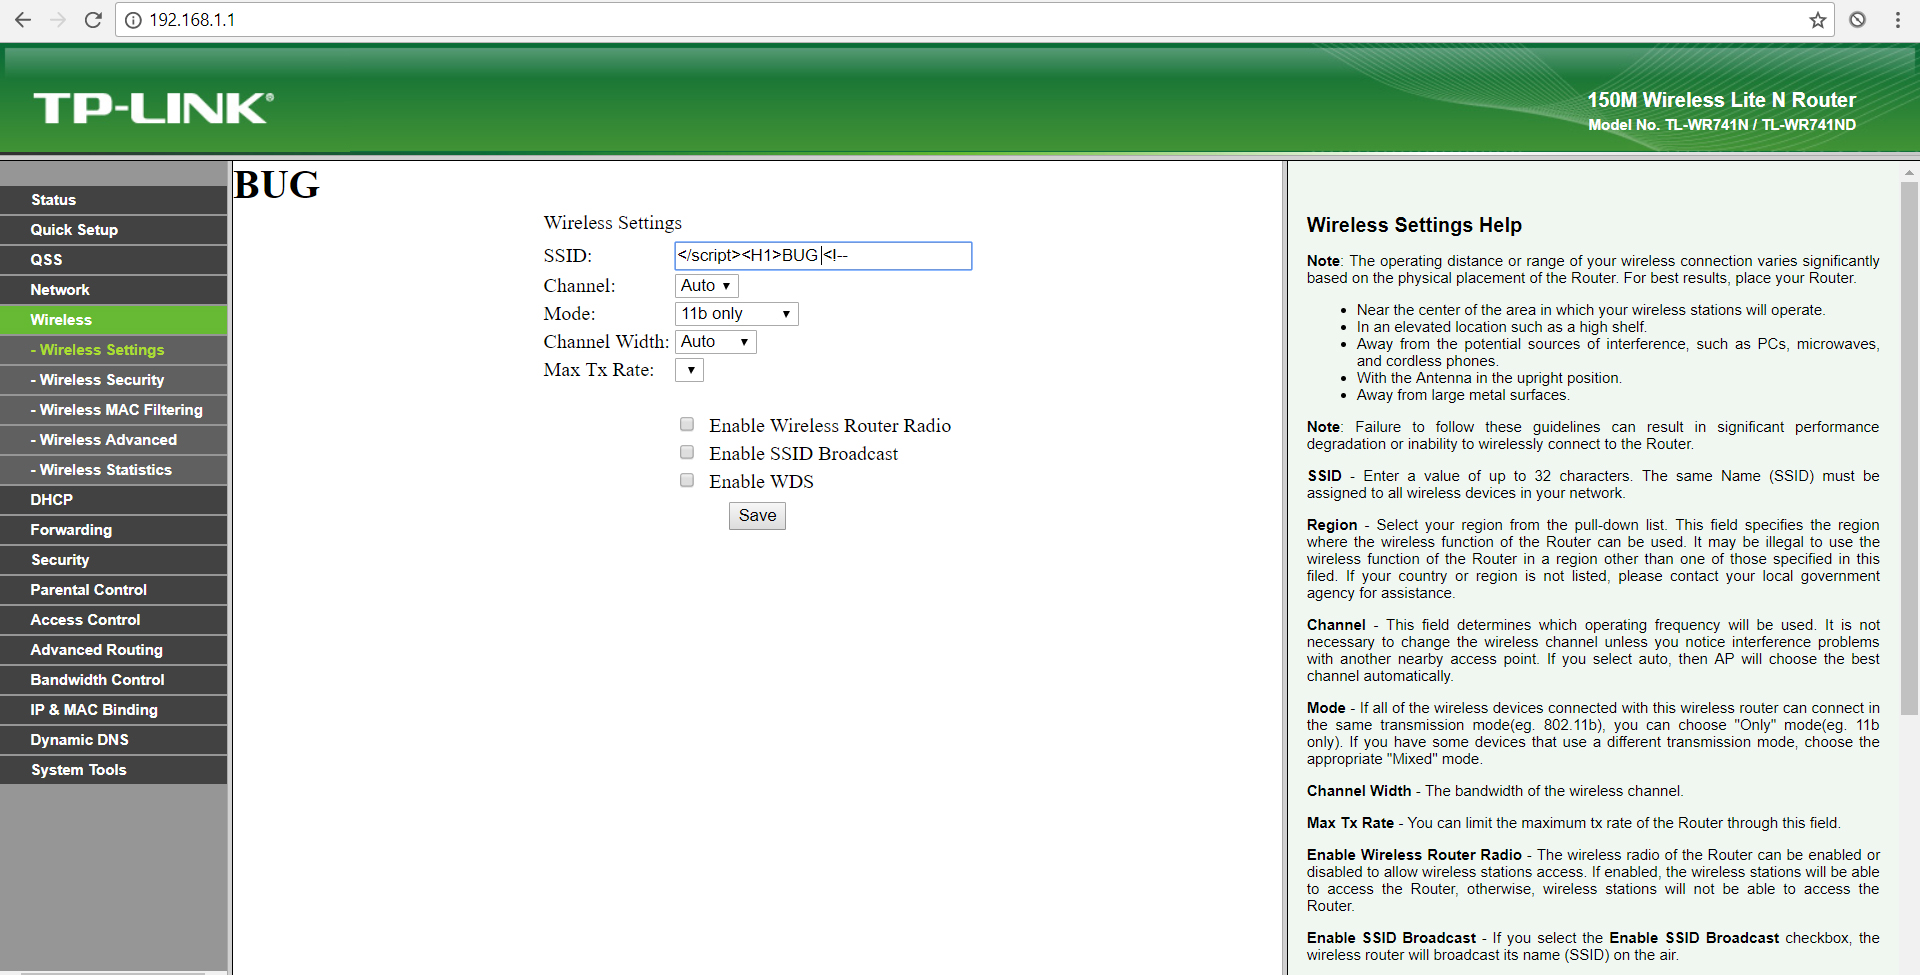
Task: Select the Wireless menu item
Action: (114, 320)
